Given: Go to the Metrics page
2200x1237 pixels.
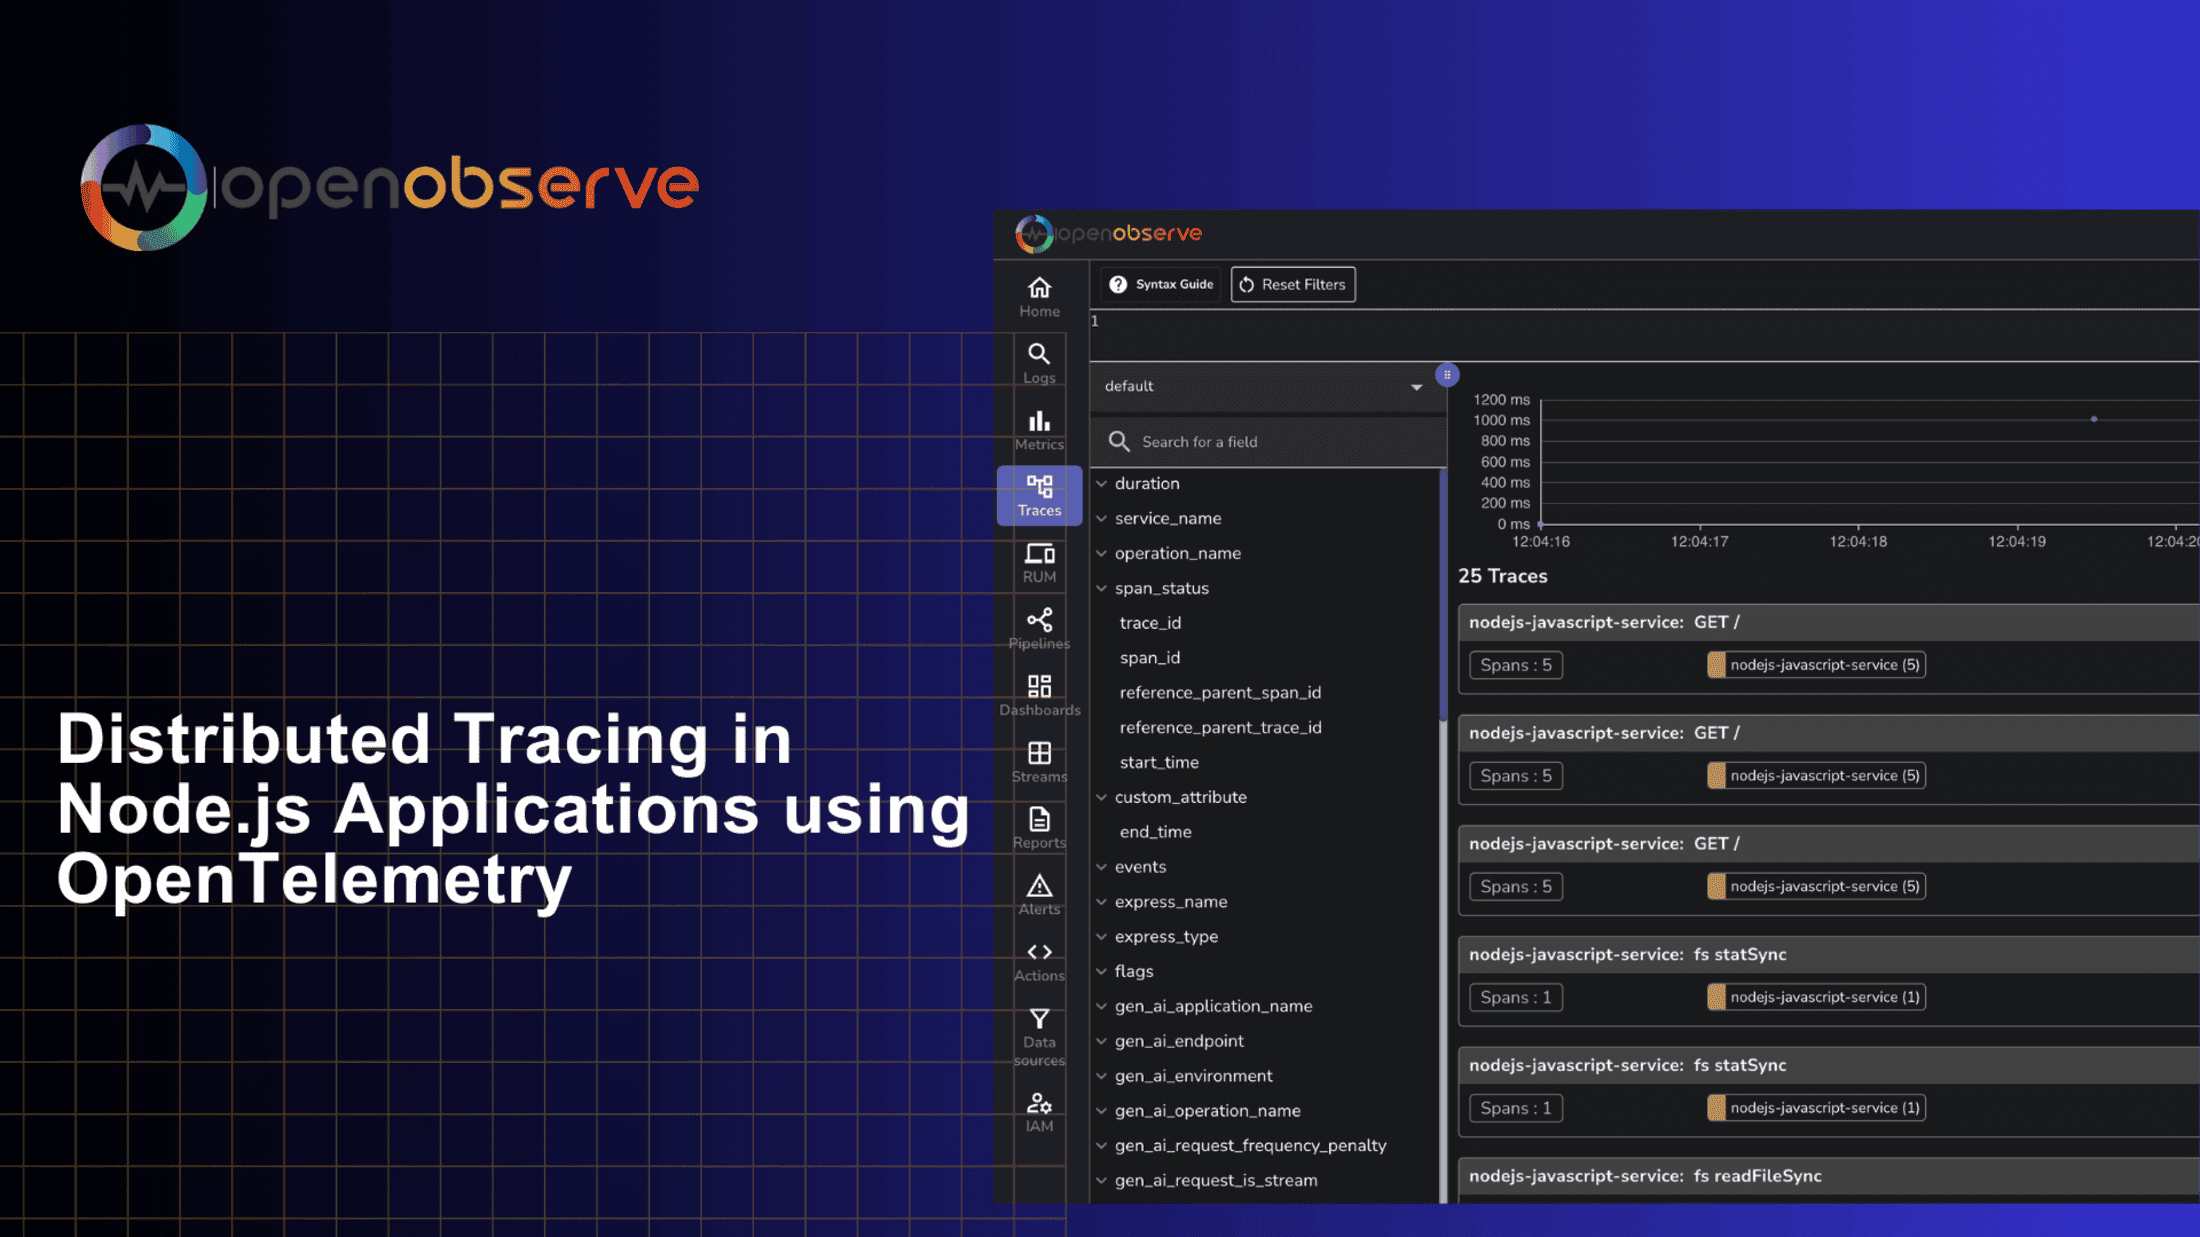Looking at the screenshot, I should 1039,430.
